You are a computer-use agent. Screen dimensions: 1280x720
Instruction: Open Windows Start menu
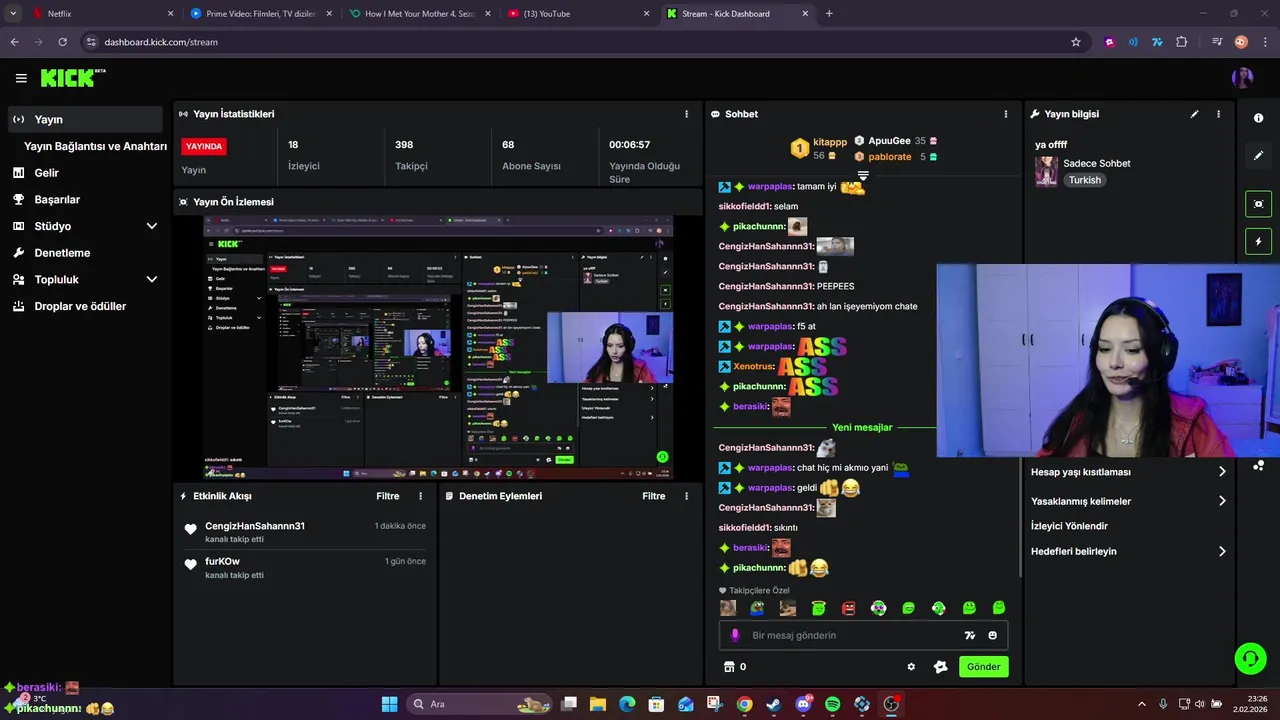(389, 704)
